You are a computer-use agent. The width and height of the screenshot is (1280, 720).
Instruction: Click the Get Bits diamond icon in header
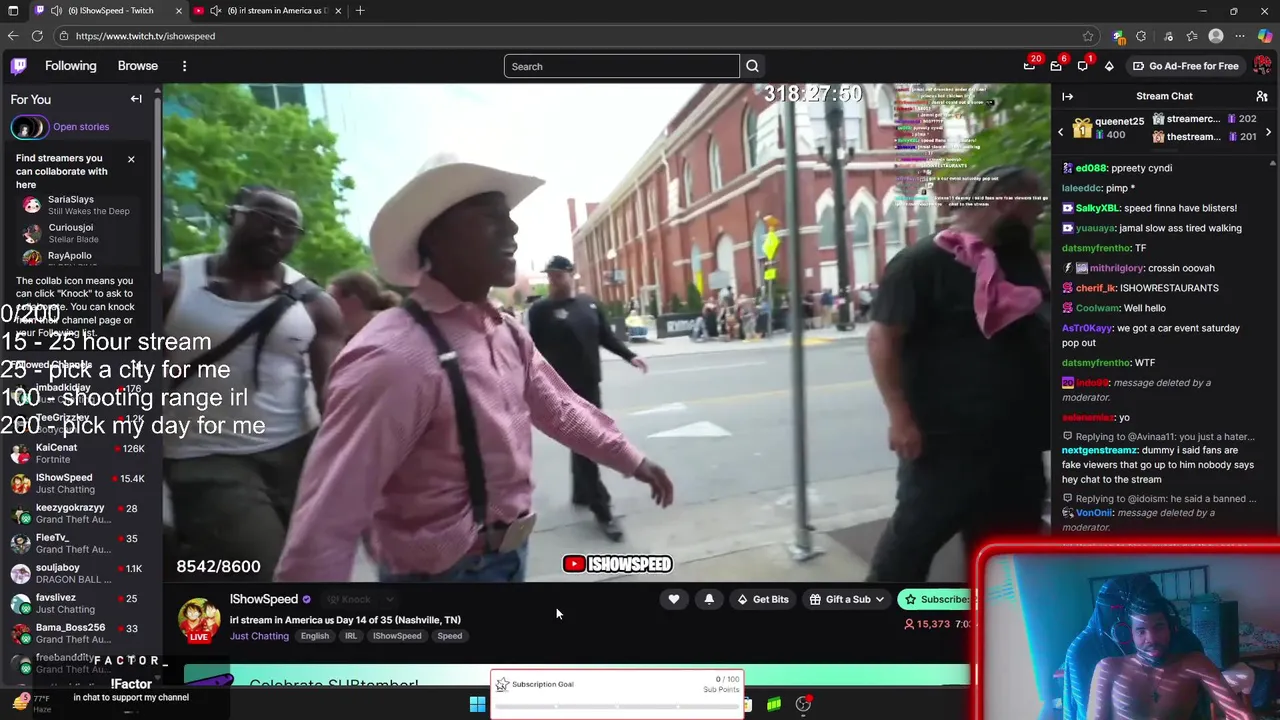click(x=1109, y=66)
